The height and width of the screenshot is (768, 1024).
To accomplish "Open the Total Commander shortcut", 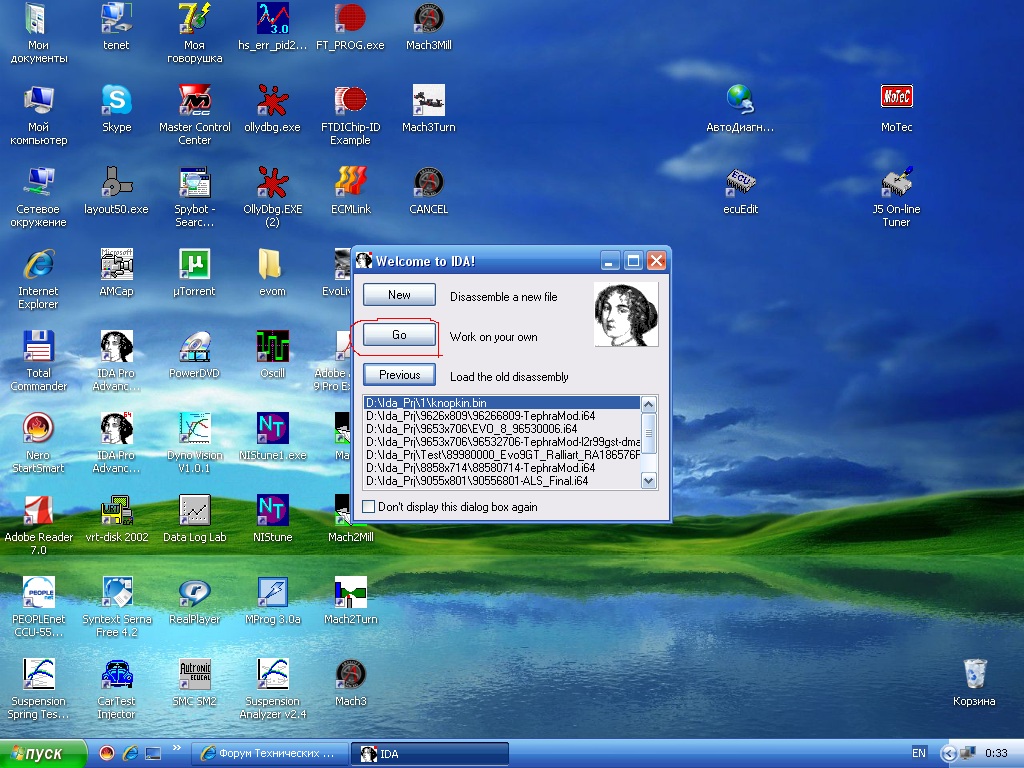I will coord(38,346).
